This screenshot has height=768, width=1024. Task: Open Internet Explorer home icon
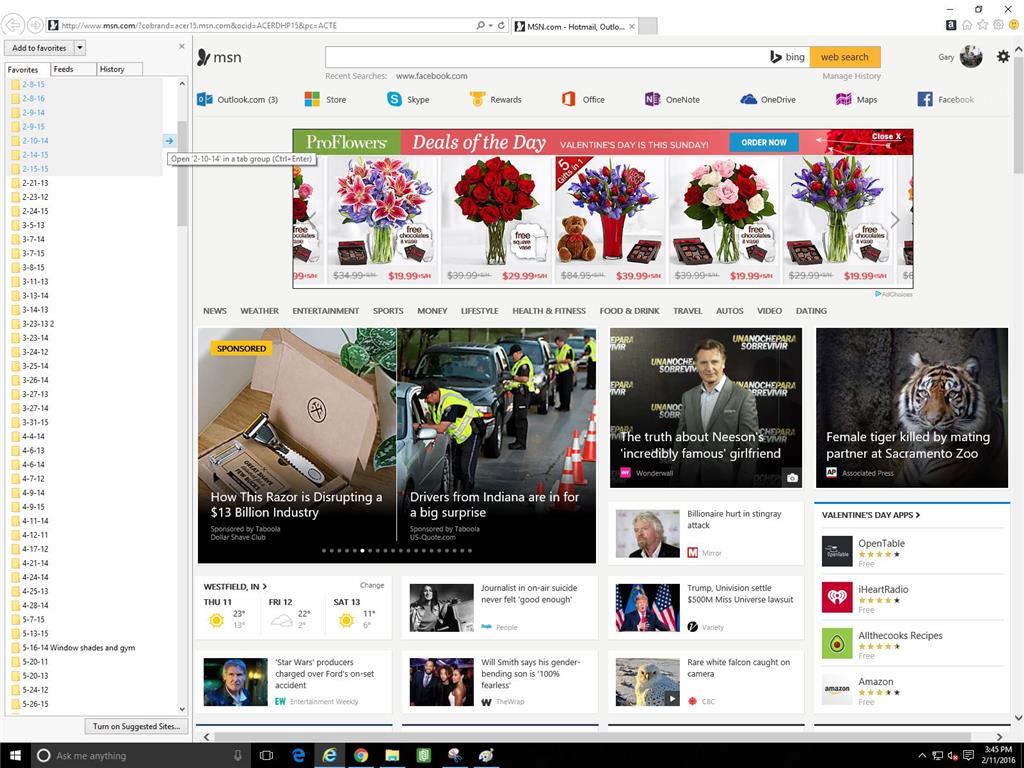click(x=967, y=25)
